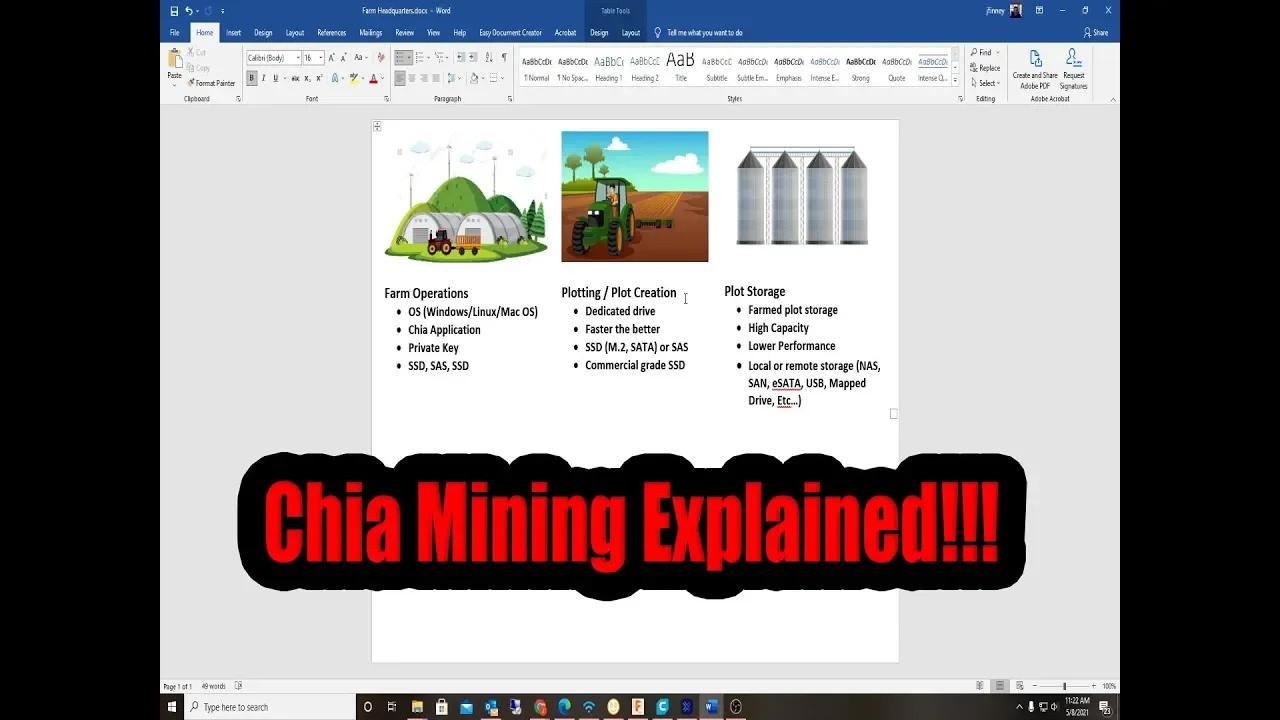Image resolution: width=1280 pixels, height=720 pixels.
Task: Expand the Paste options dropdown
Action: (174, 85)
